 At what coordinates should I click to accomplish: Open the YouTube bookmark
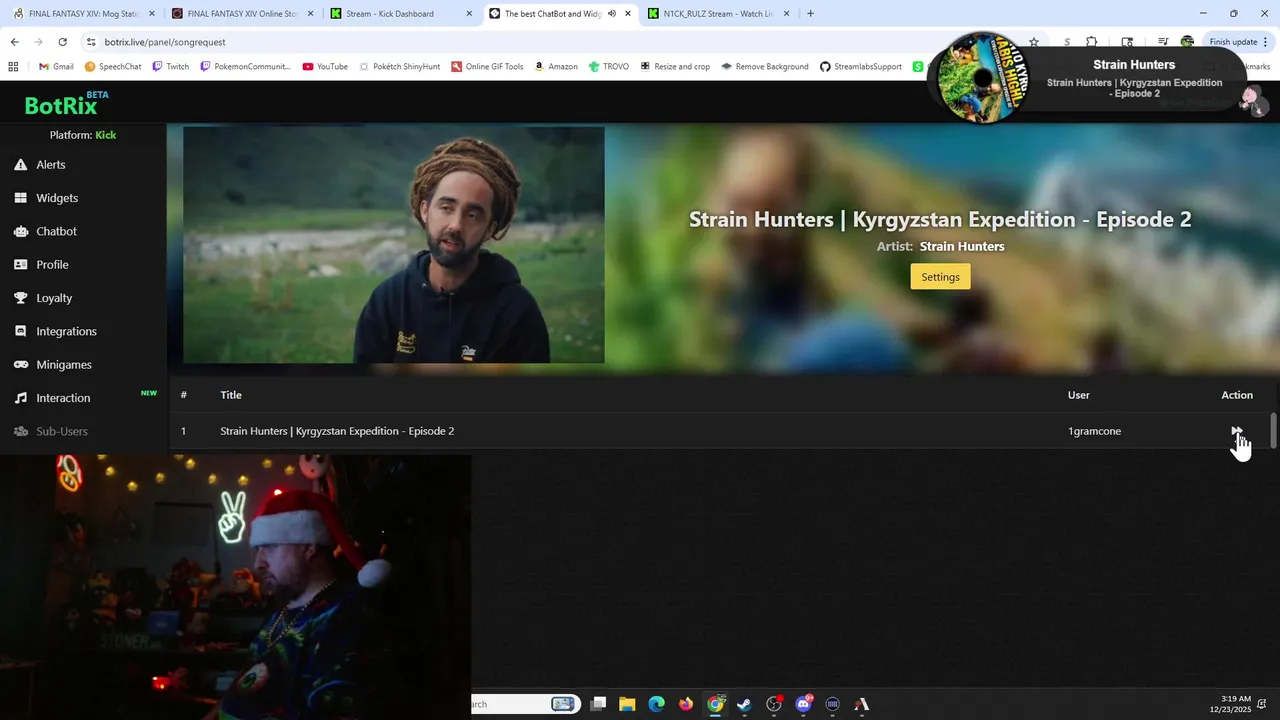click(325, 67)
